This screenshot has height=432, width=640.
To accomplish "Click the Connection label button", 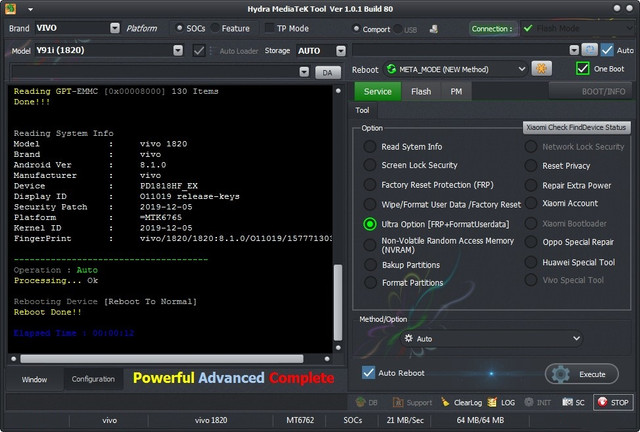I will tap(492, 29).
